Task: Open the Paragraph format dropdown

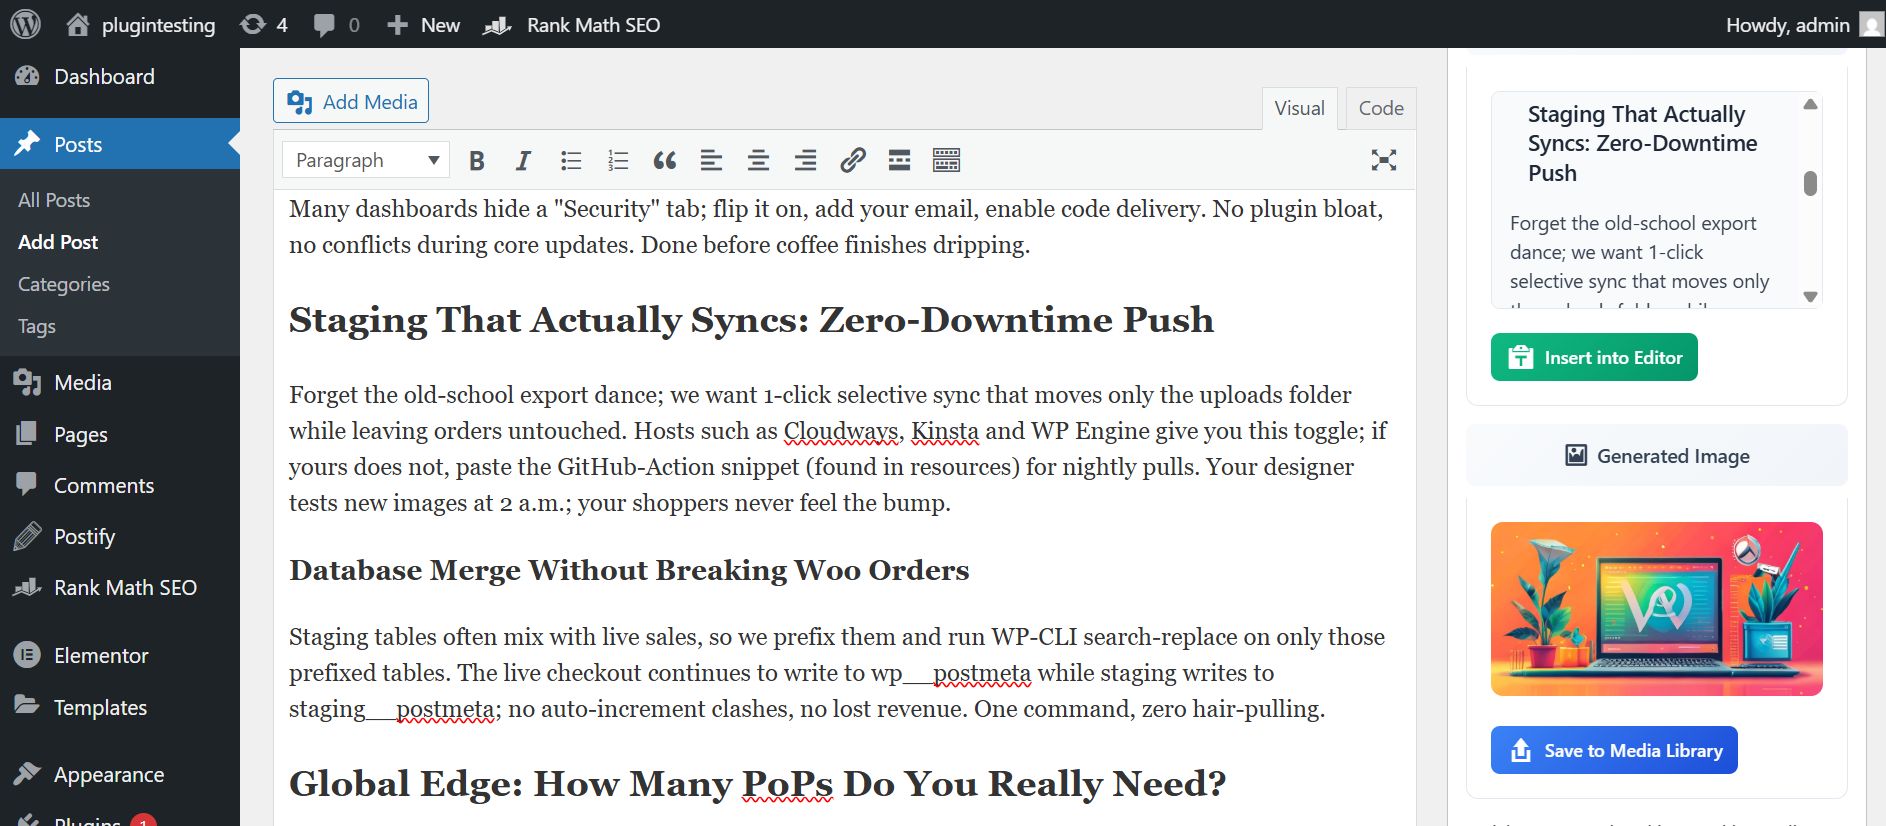Action: tap(366, 160)
